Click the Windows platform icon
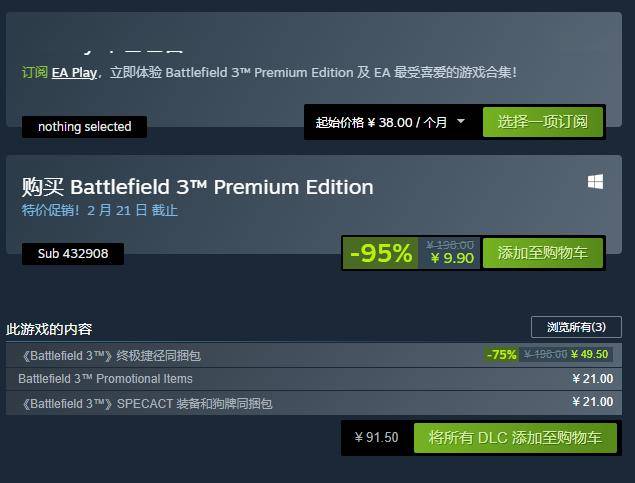This screenshot has width=635, height=483. click(x=595, y=181)
